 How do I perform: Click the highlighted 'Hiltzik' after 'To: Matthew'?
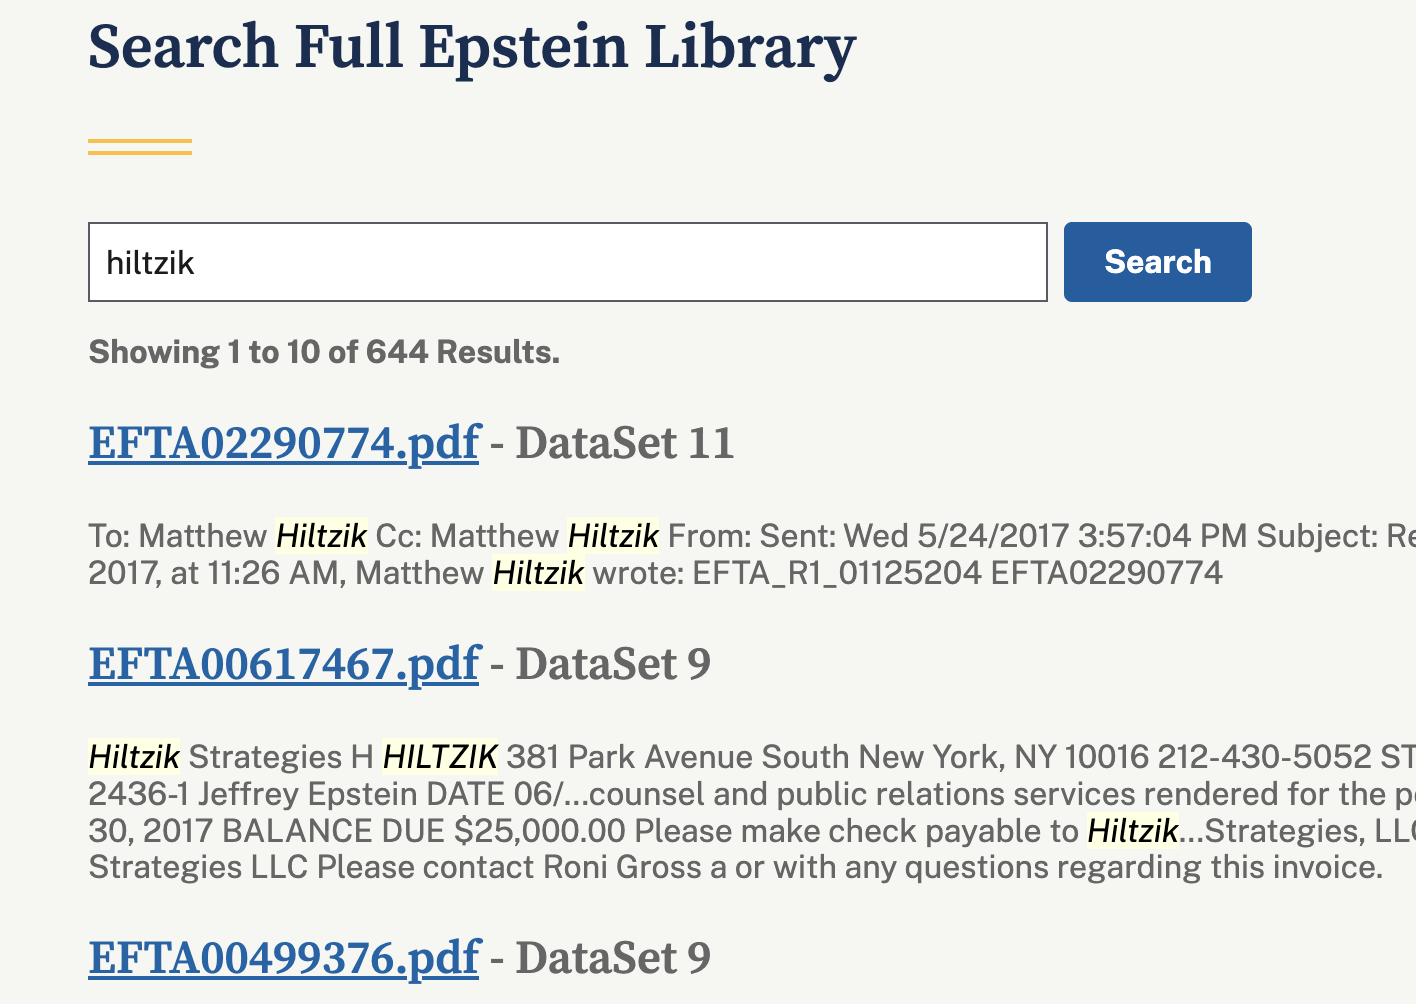pos(322,536)
